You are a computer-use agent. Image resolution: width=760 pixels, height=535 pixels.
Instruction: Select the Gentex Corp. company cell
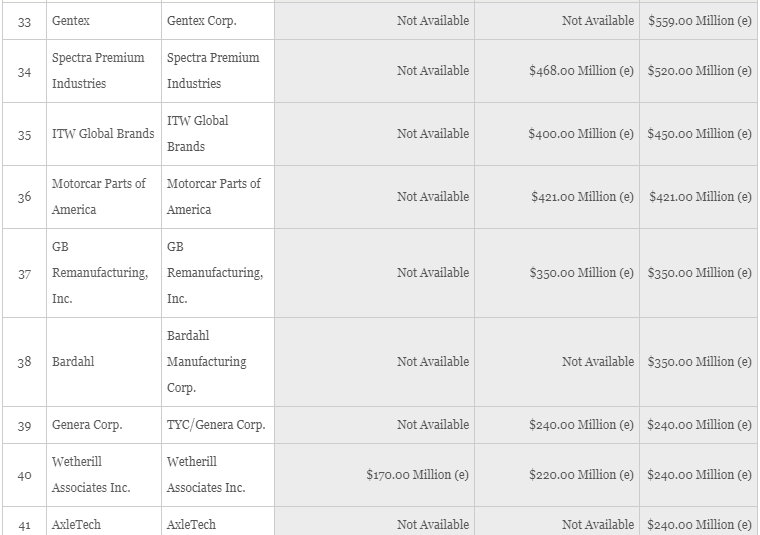(x=218, y=21)
